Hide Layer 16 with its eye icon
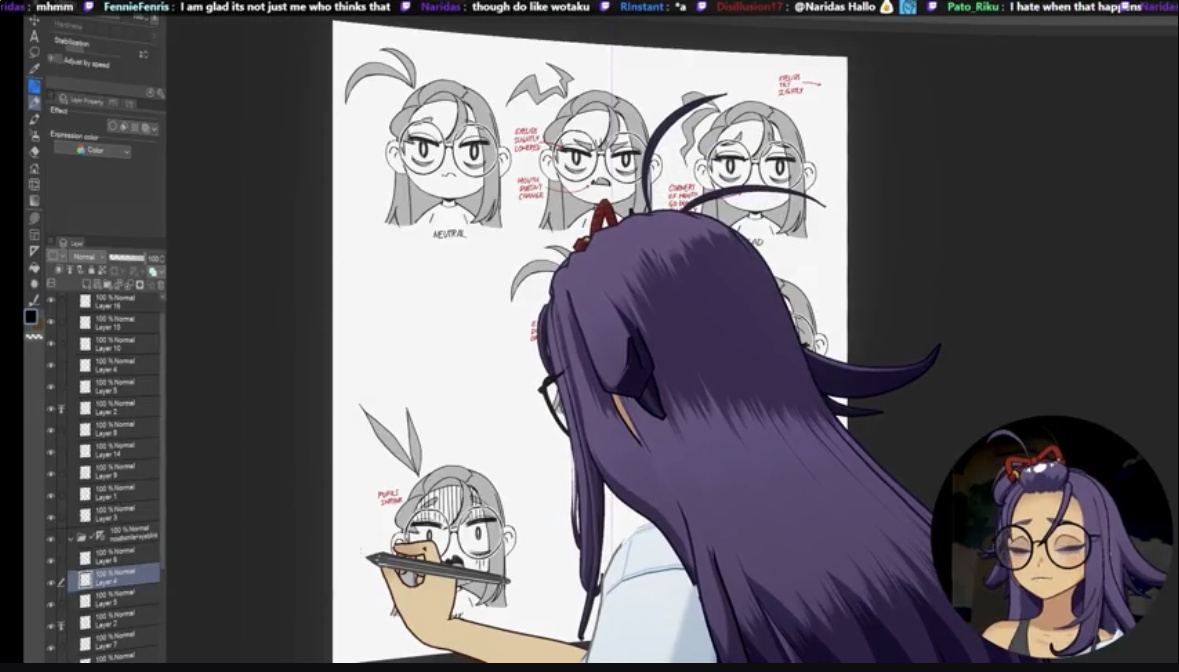This screenshot has width=1179, height=672. coord(51,300)
